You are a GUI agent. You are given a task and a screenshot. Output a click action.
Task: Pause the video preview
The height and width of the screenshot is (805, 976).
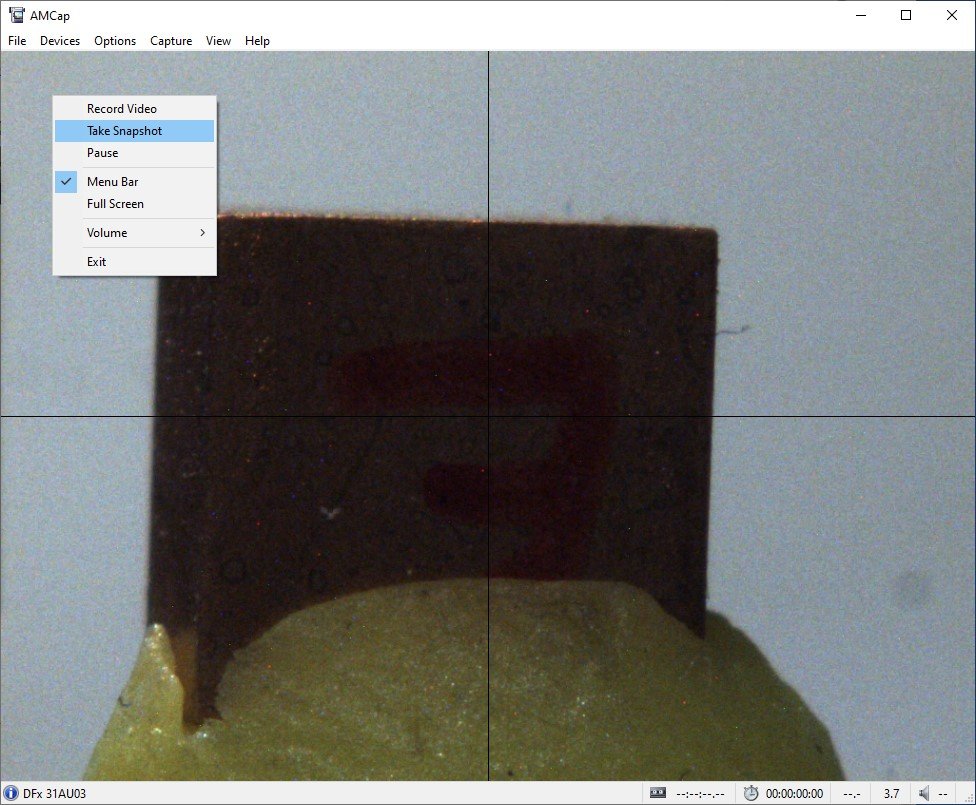coord(102,153)
